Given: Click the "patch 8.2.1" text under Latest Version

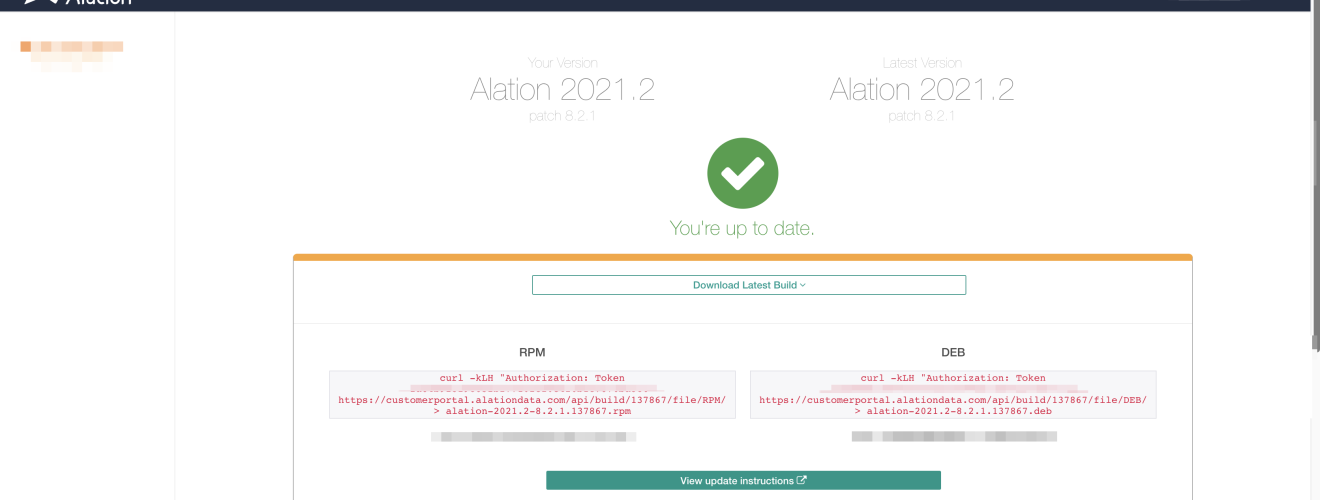Looking at the screenshot, I should [922, 116].
